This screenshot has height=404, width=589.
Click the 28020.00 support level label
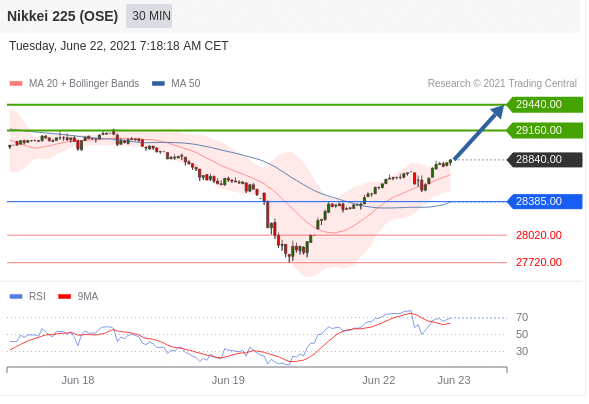click(x=539, y=235)
